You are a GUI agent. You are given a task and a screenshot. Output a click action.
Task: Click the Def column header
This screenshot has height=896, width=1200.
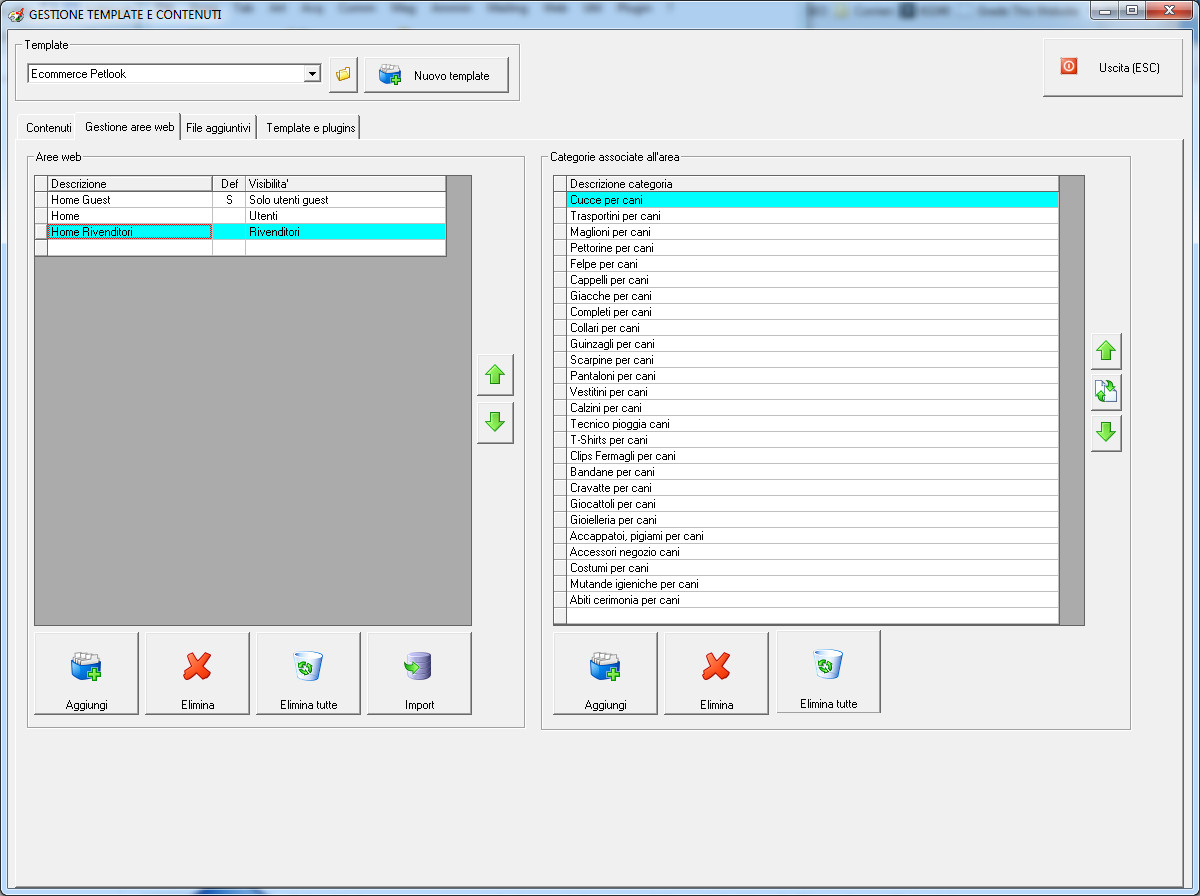click(229, 184)
